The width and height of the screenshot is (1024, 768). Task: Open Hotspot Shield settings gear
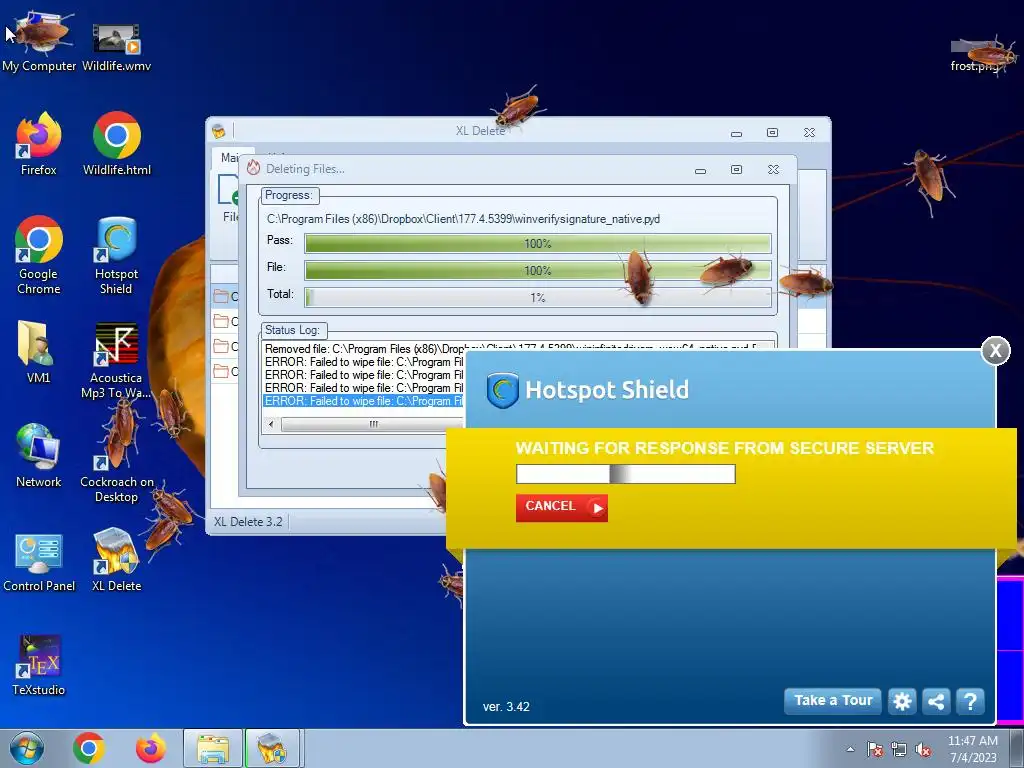[903, 701]
